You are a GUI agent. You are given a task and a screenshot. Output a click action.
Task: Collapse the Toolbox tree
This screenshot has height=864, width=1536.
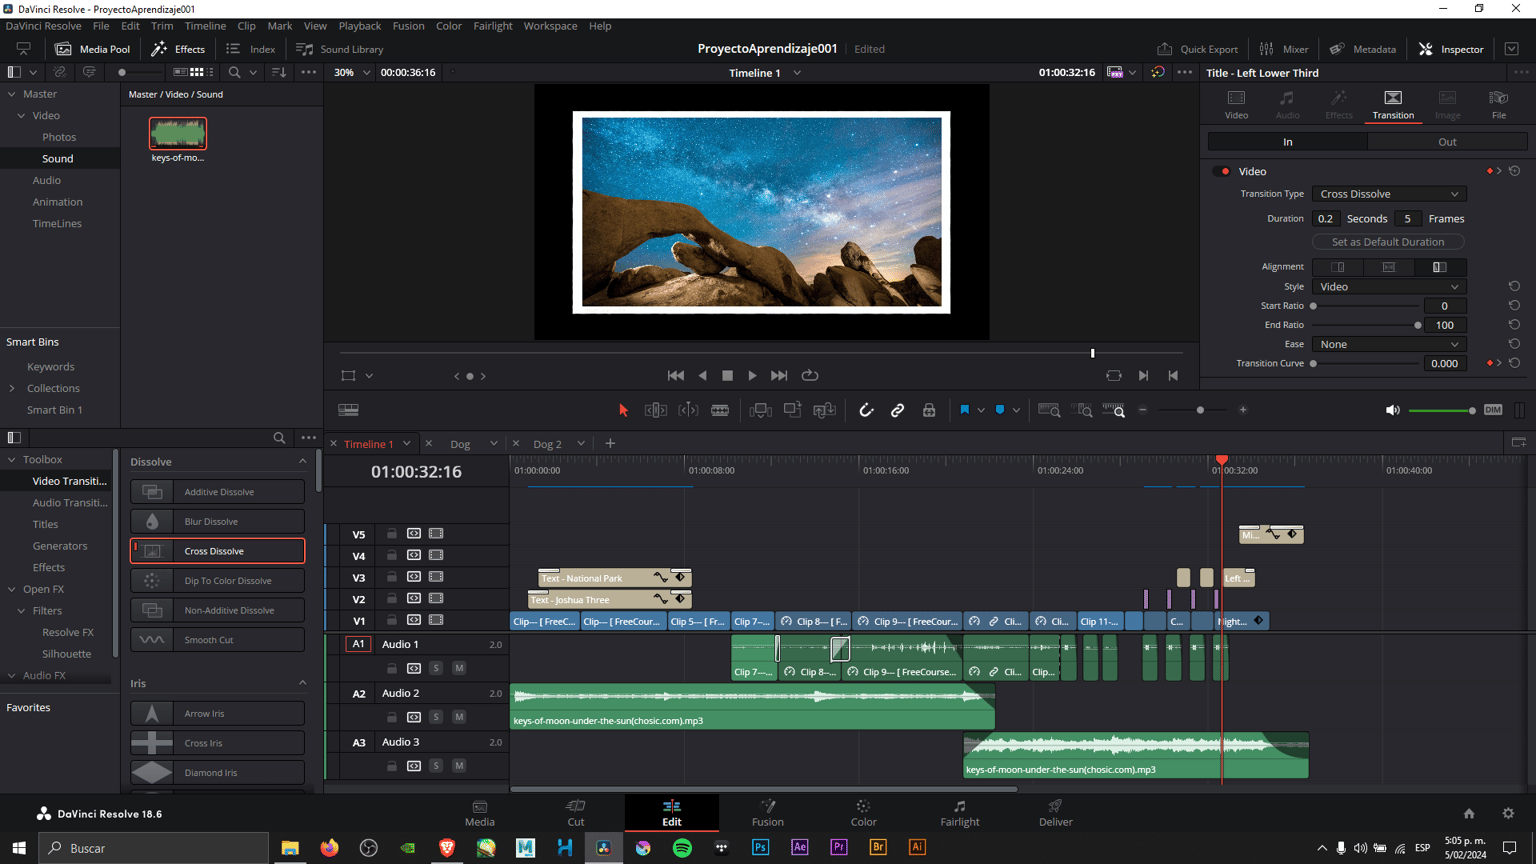click(x=12, y=460)
